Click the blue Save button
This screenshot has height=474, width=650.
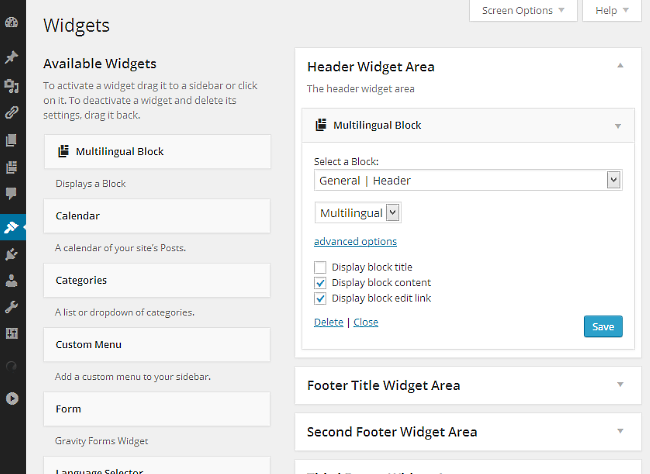[x=603, y=326]
